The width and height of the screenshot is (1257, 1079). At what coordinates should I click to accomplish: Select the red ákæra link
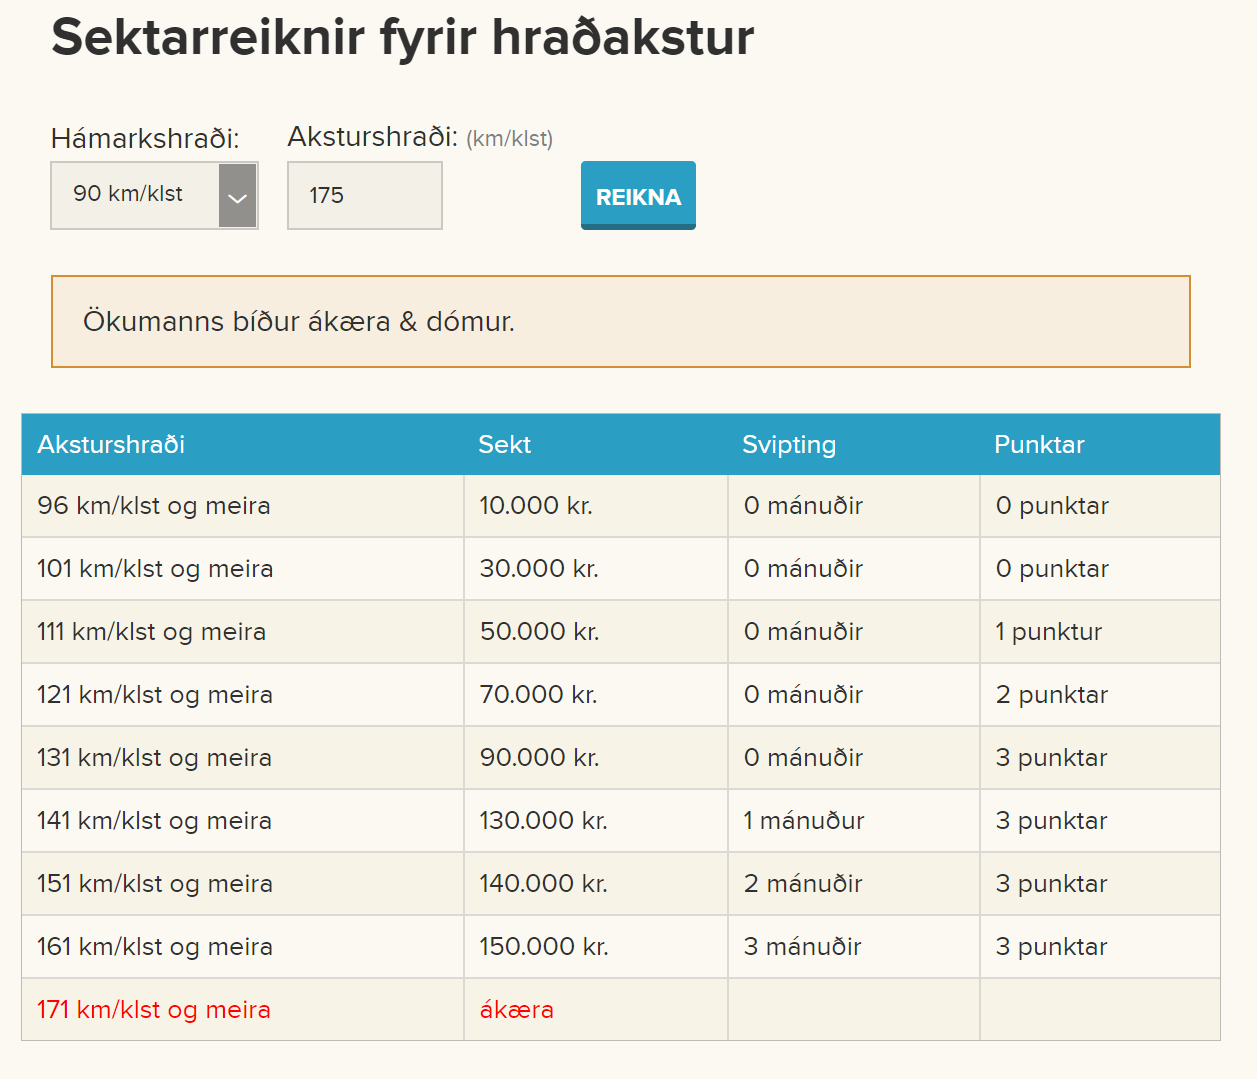tap(515, 1009)
